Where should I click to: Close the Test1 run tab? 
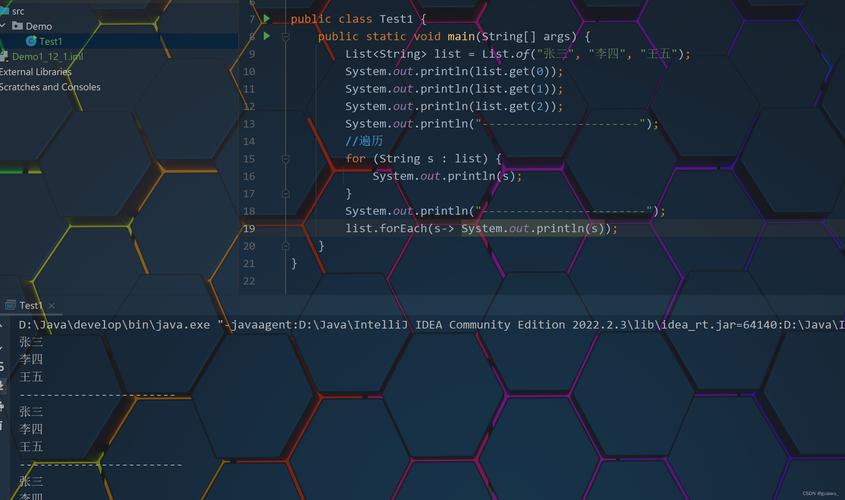[x=51, y=305]
